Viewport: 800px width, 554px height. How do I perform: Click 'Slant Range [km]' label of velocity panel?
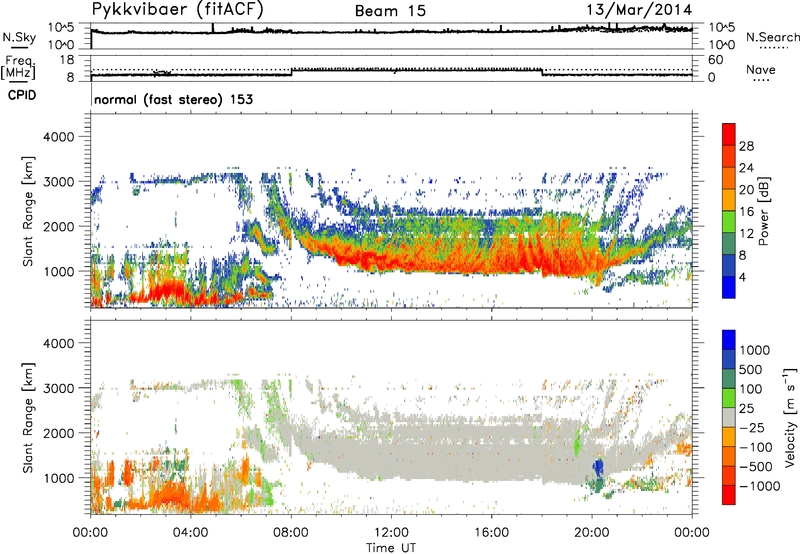point(28,418)
